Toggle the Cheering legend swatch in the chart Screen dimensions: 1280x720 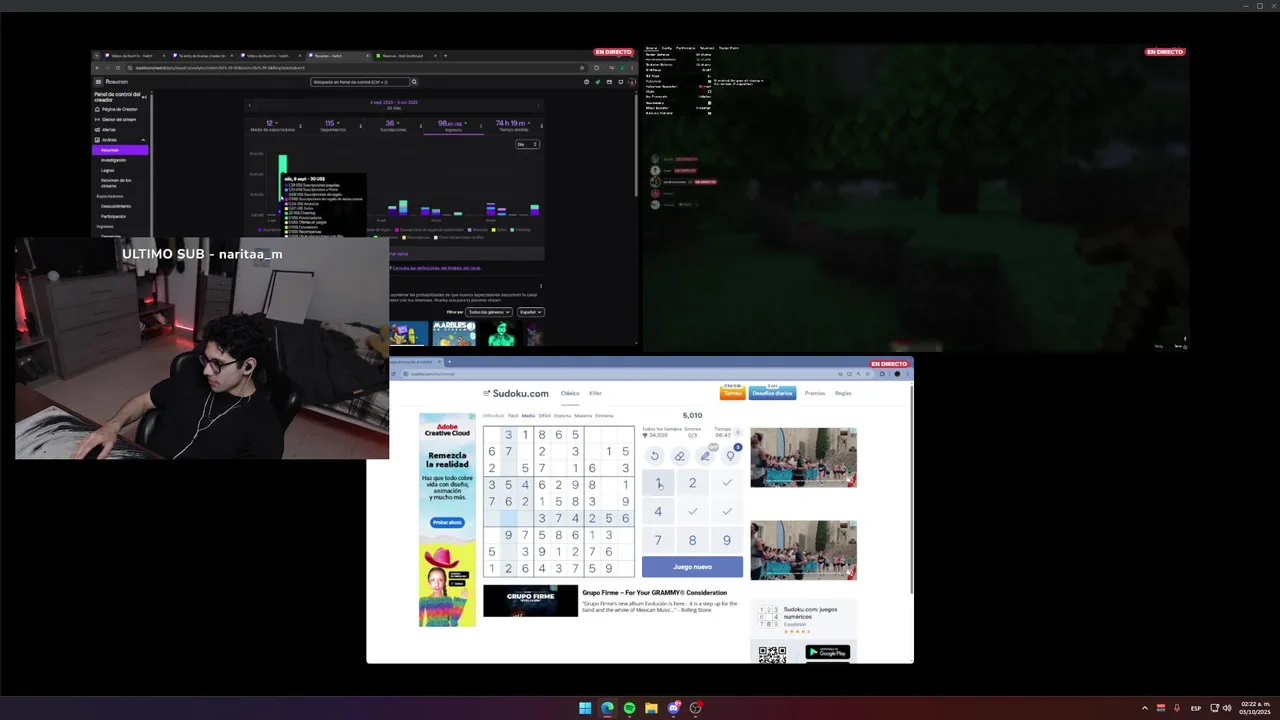point(513,230)
